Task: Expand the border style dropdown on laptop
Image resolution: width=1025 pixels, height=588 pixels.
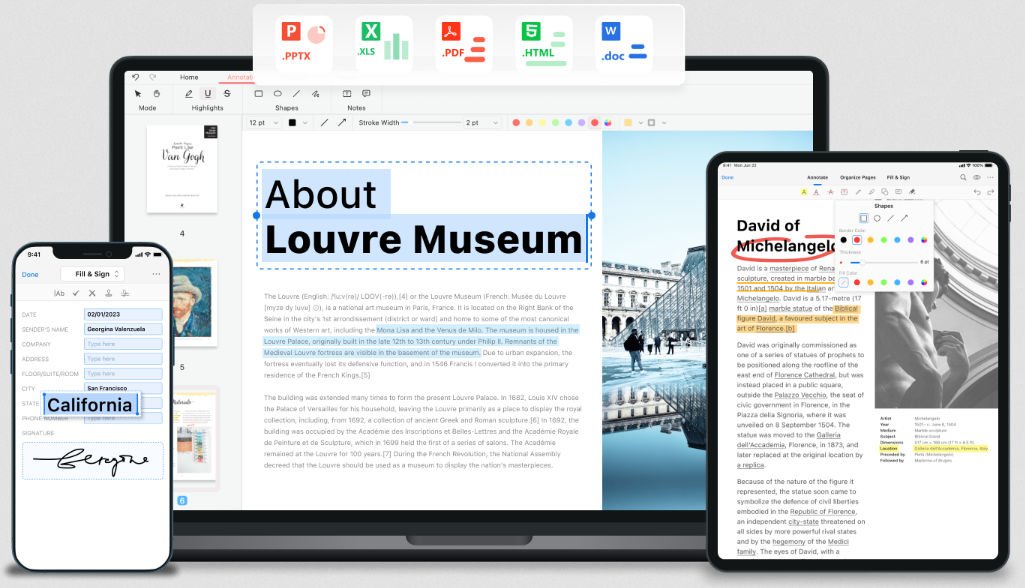Action: (x=664, y=122)
